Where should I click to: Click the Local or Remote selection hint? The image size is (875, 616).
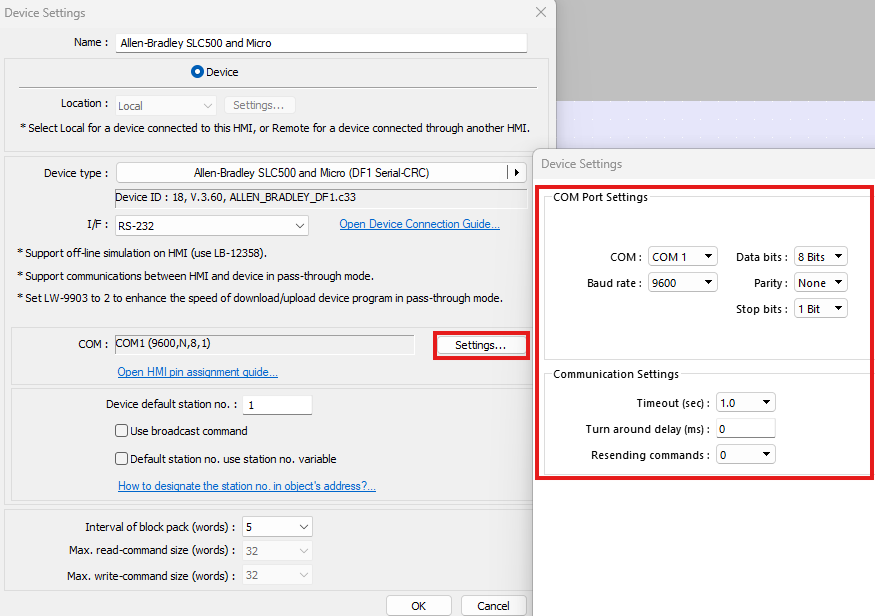pos(275,128)
